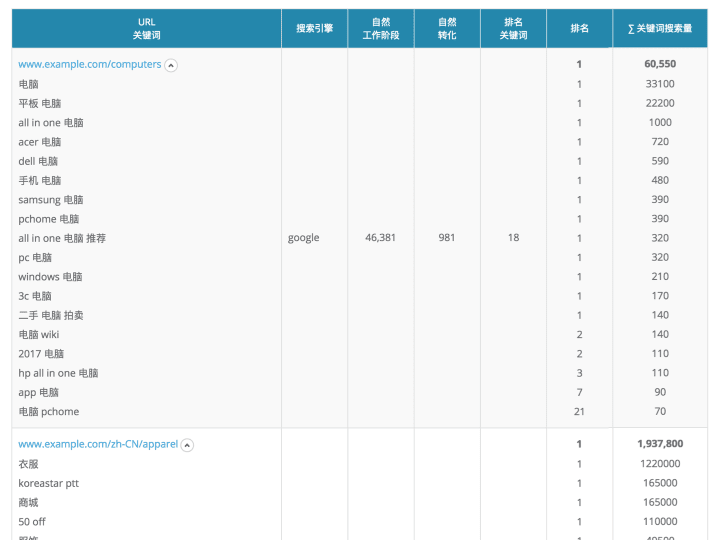Click the 1,937,800 total search volume
The height and width of the screenshot is (540, 720).
660,444
